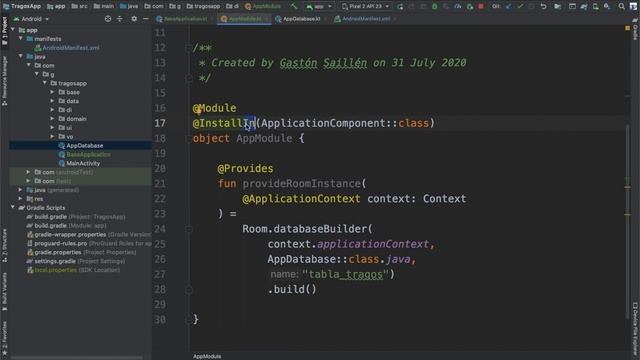Fold the AppModule object at line 18

(x=189, y=138)
